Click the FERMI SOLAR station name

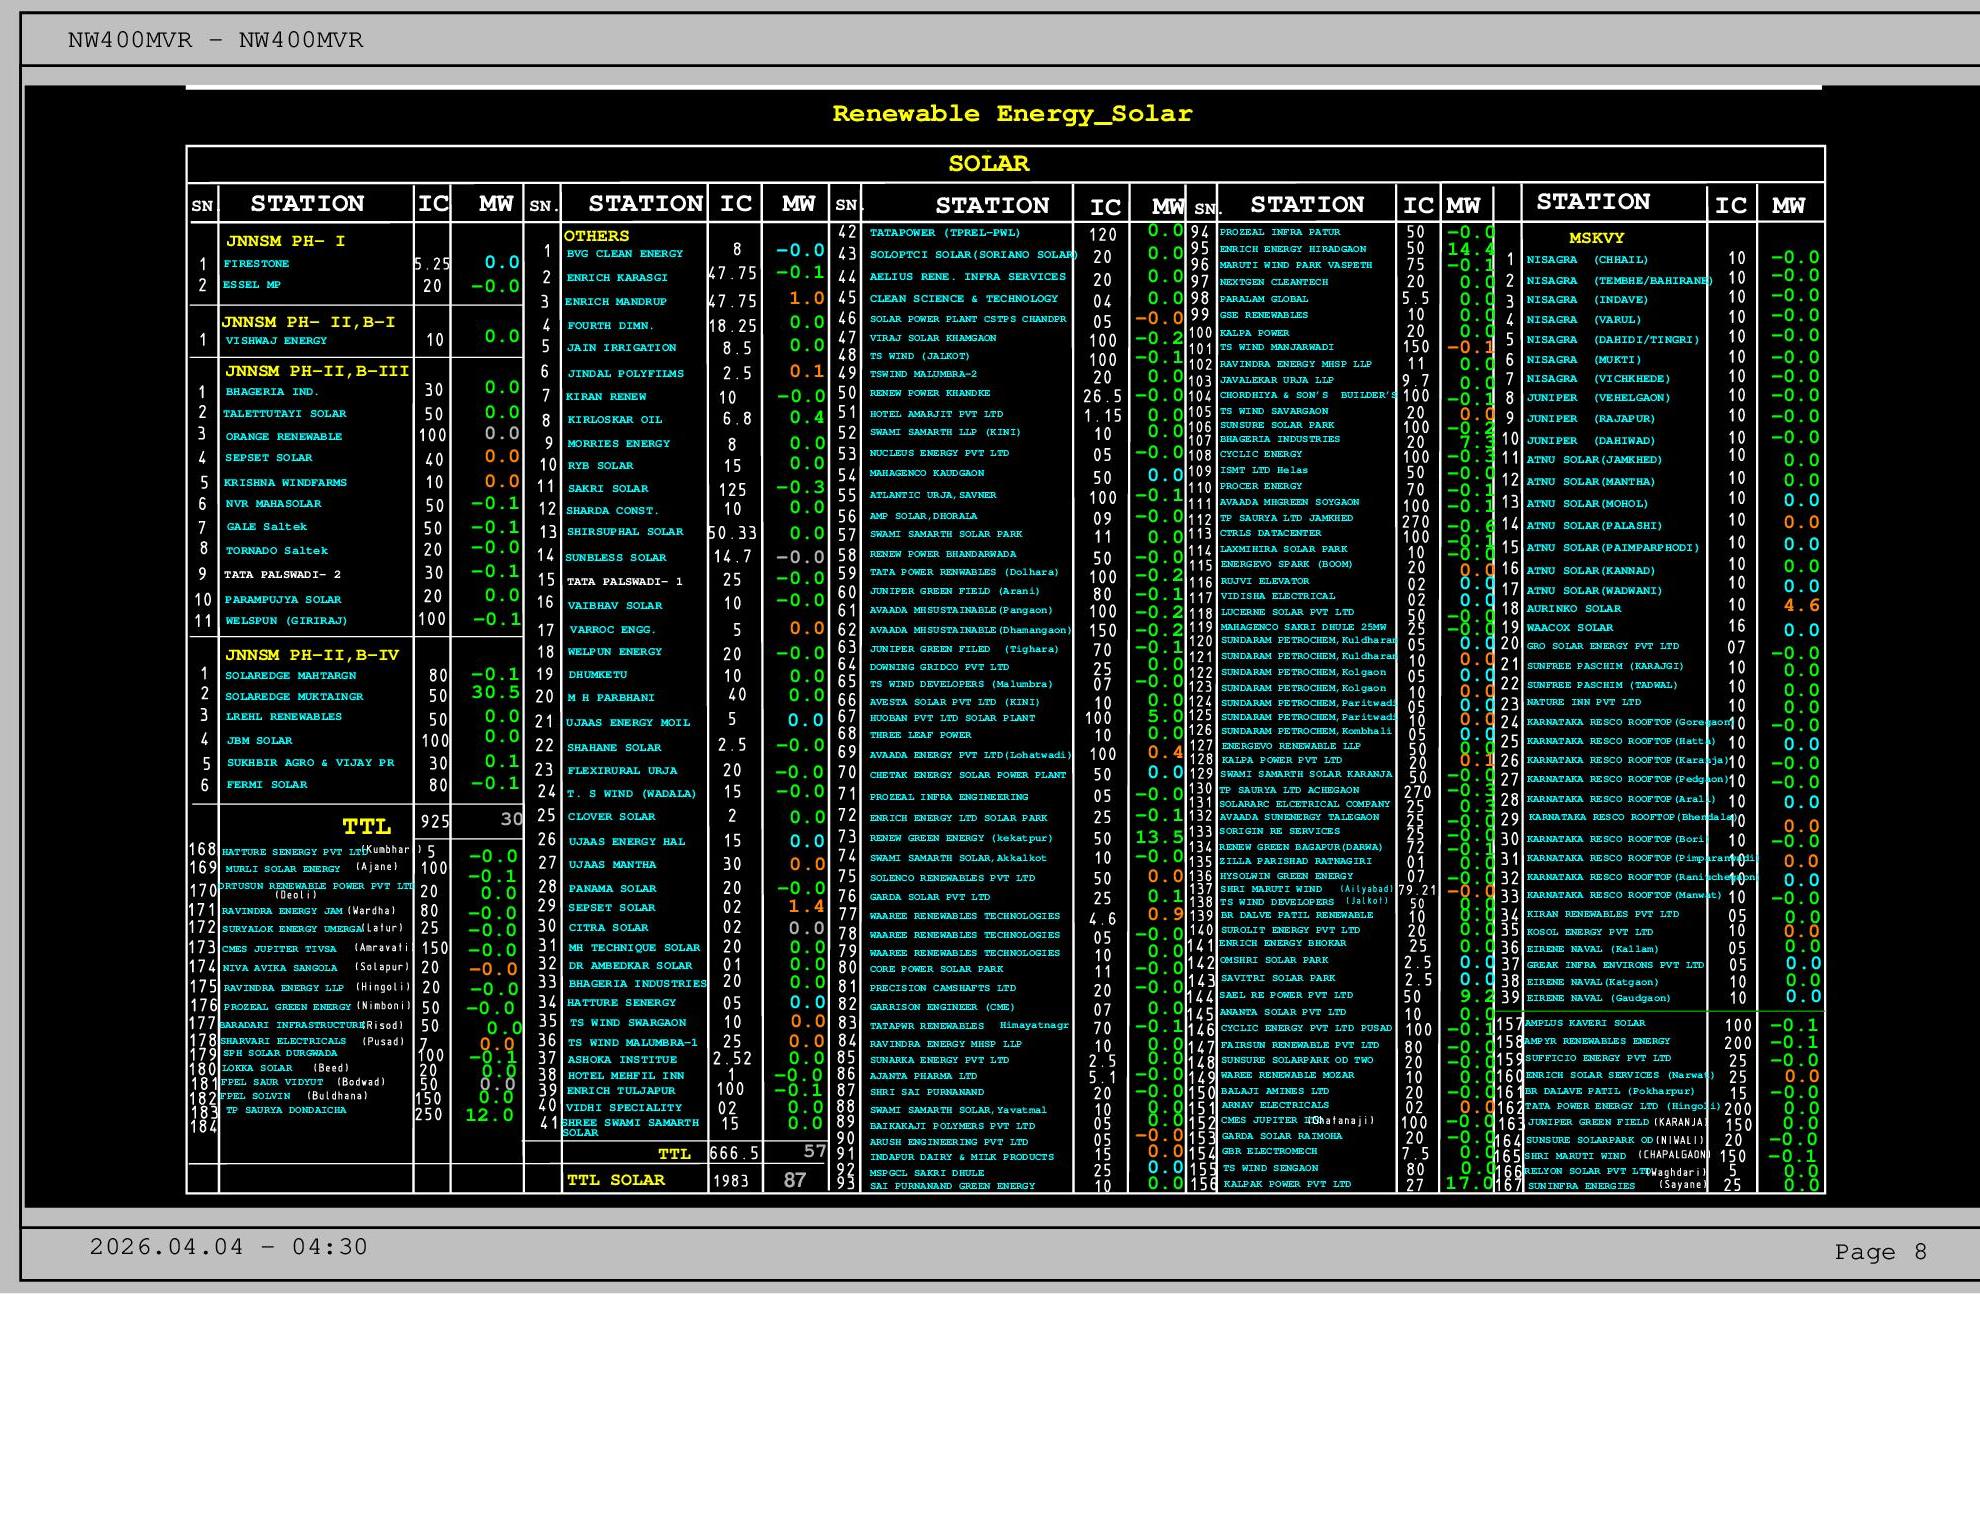(x=266, y=785)
